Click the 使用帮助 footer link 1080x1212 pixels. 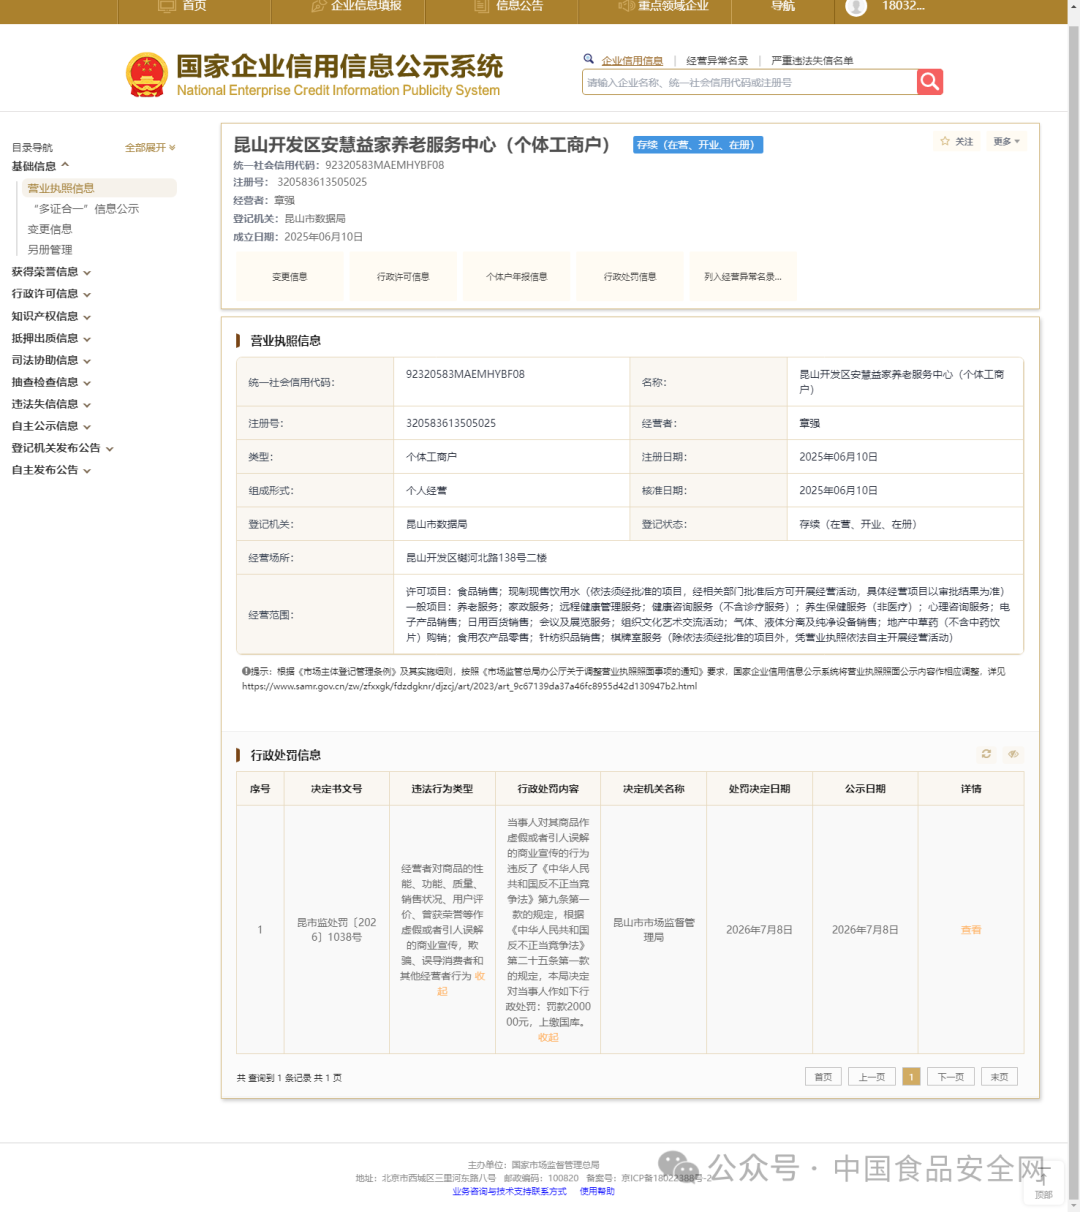597,1191
